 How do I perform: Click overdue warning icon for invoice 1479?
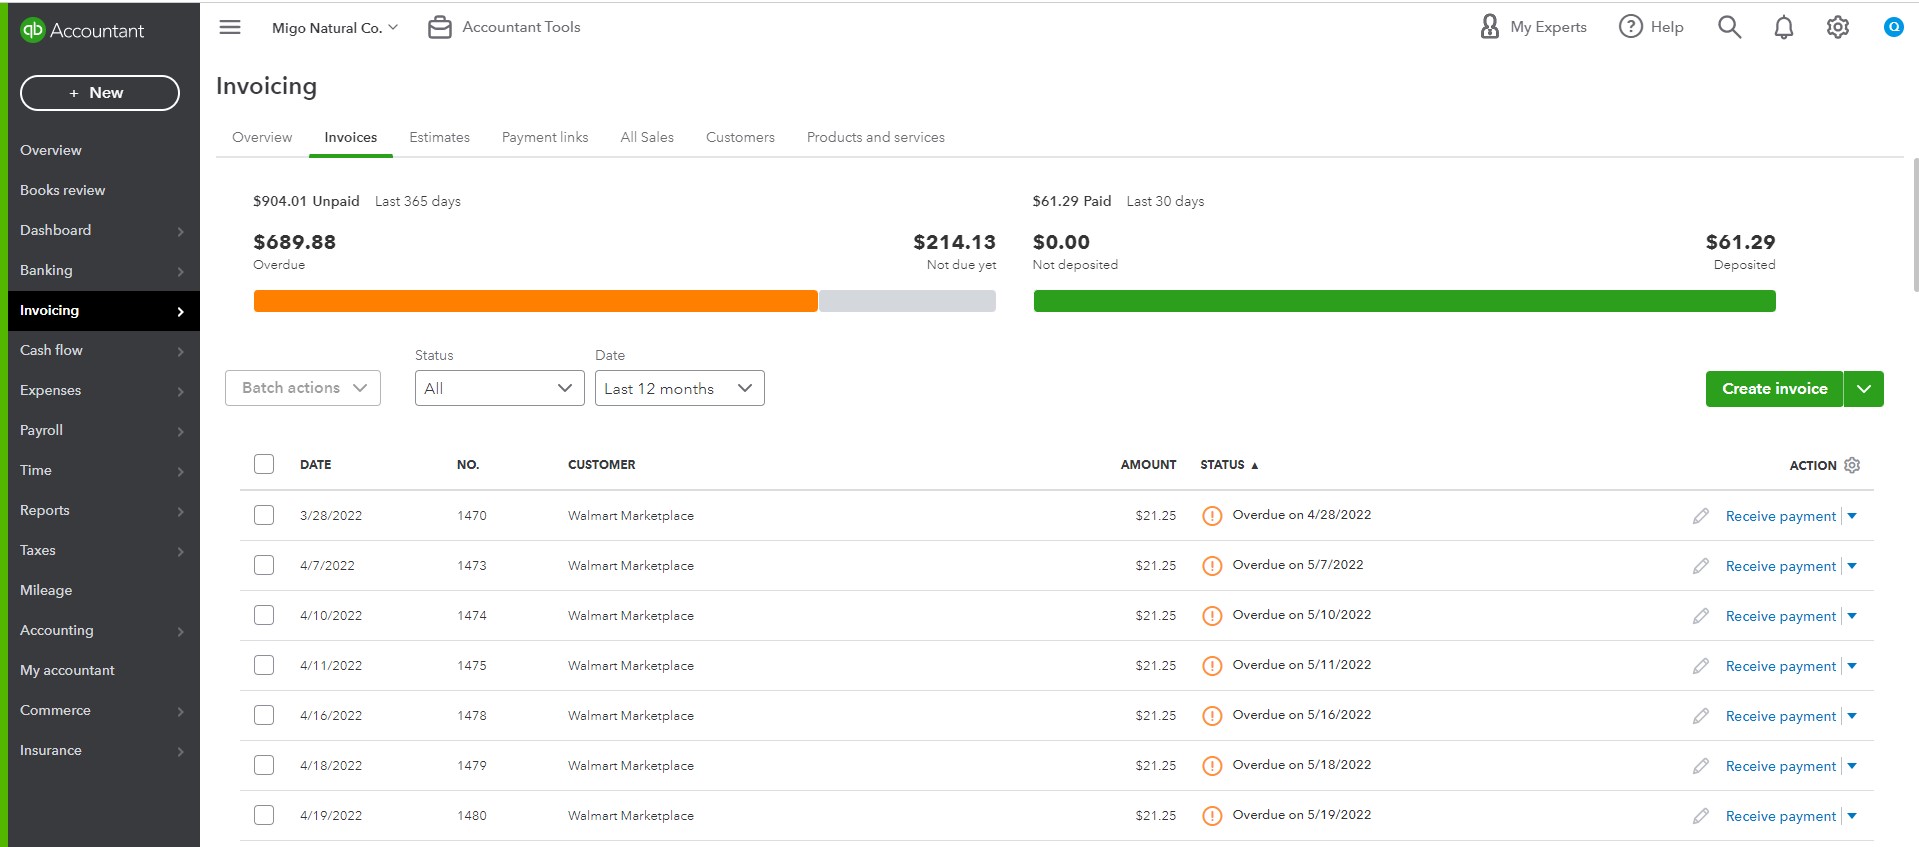[1211, 766]
